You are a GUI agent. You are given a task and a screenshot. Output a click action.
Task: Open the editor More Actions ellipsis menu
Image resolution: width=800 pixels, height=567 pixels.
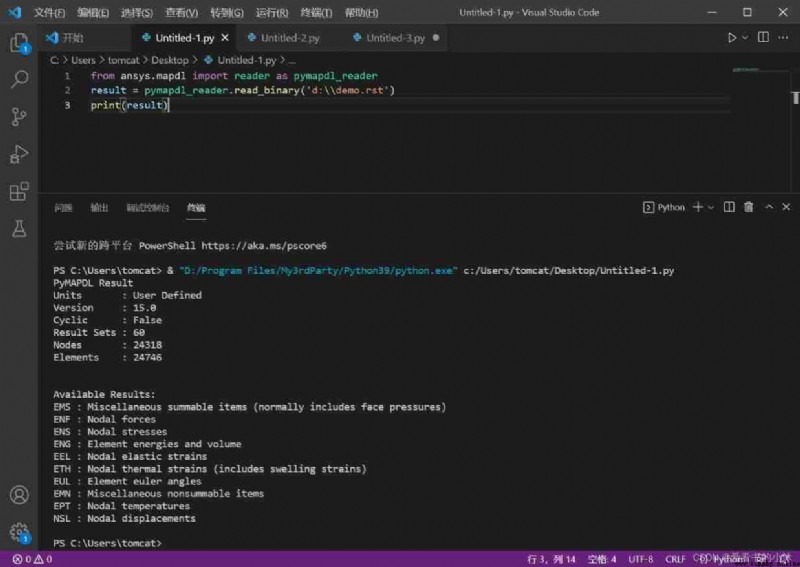pos(783,37)
